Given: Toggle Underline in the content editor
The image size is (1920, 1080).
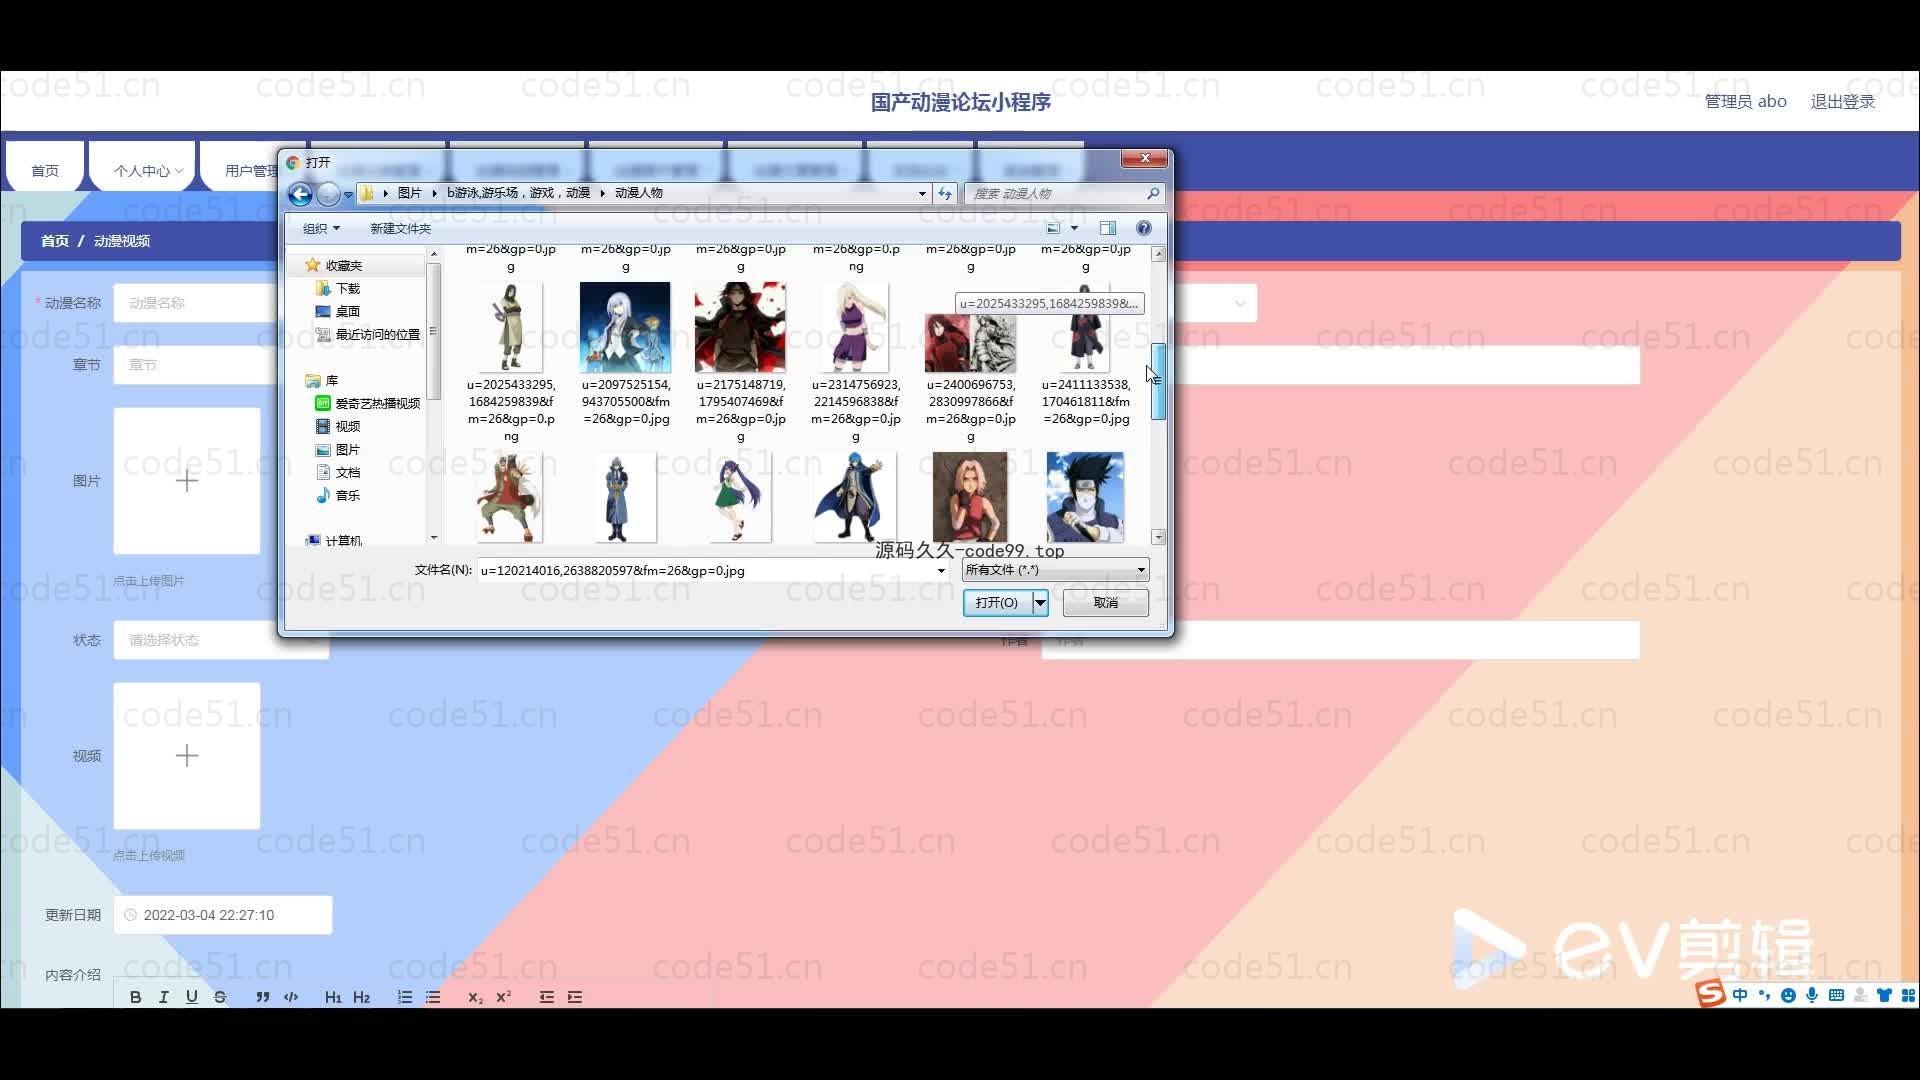Looking at the screenshot, I should click(192, 997).
